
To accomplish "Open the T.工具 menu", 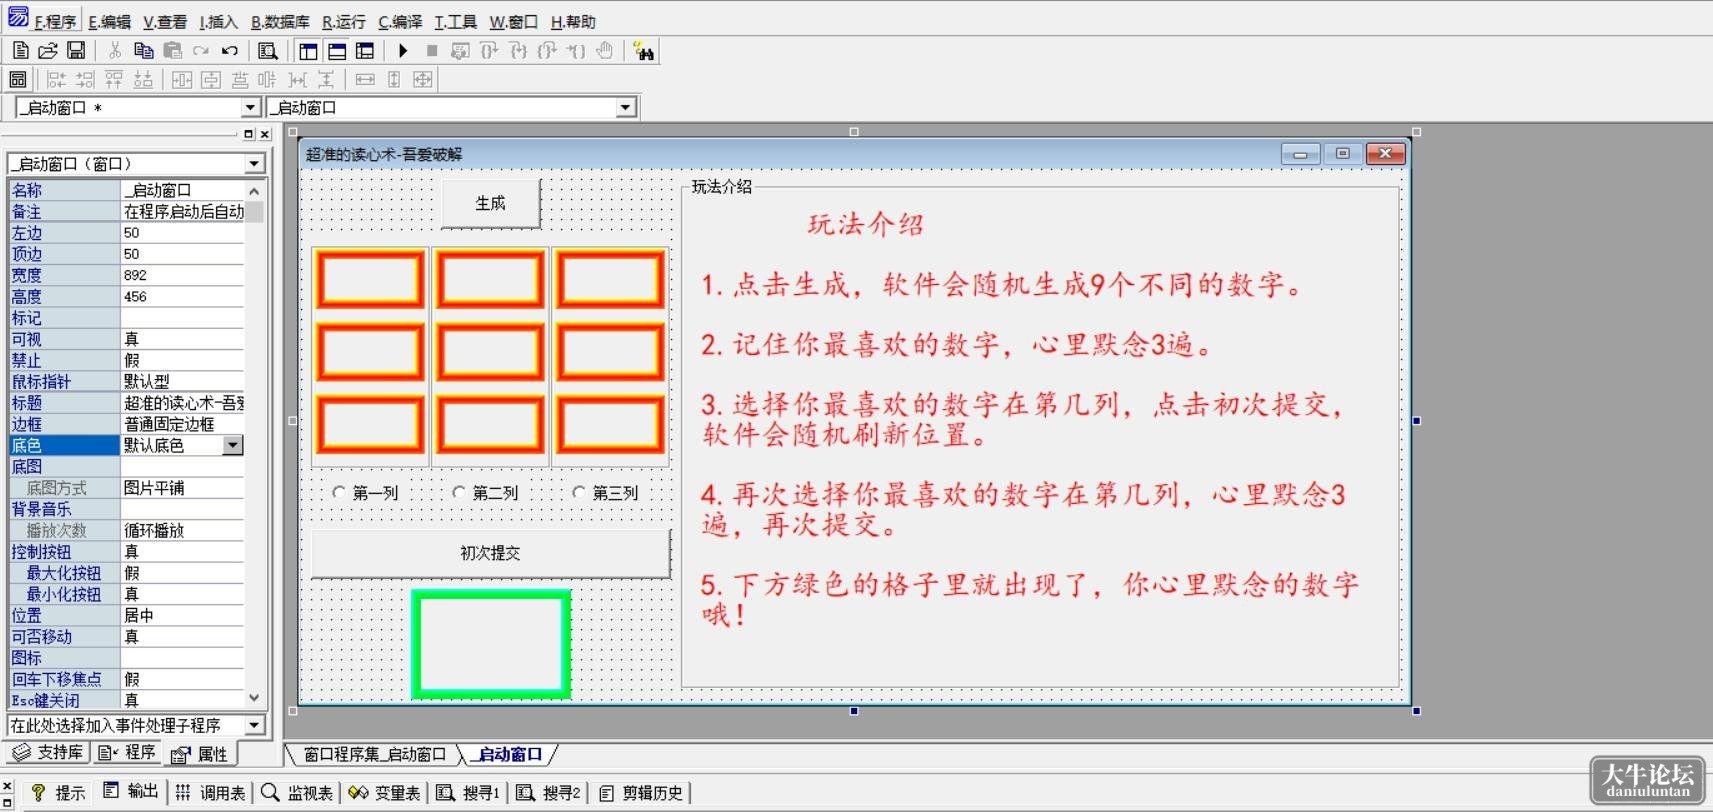I will click(x=456, y=21).
